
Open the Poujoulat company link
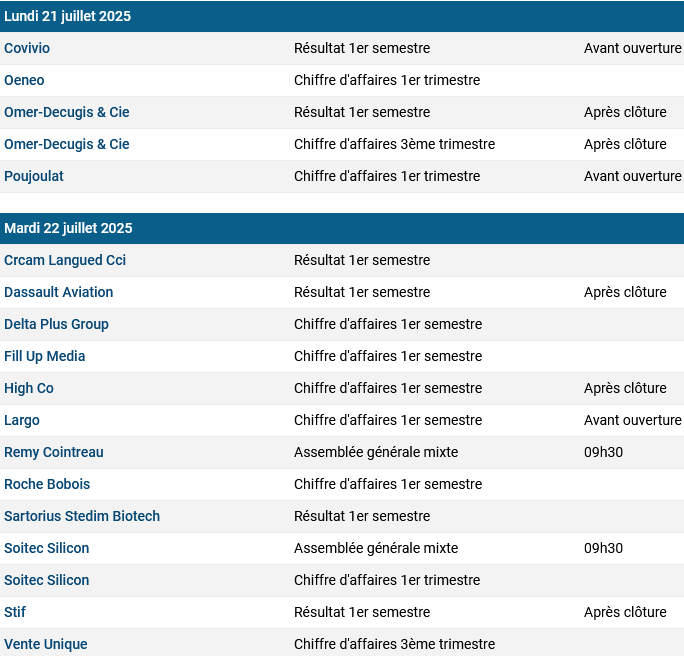pyautogui.click(x=34, y=176)
